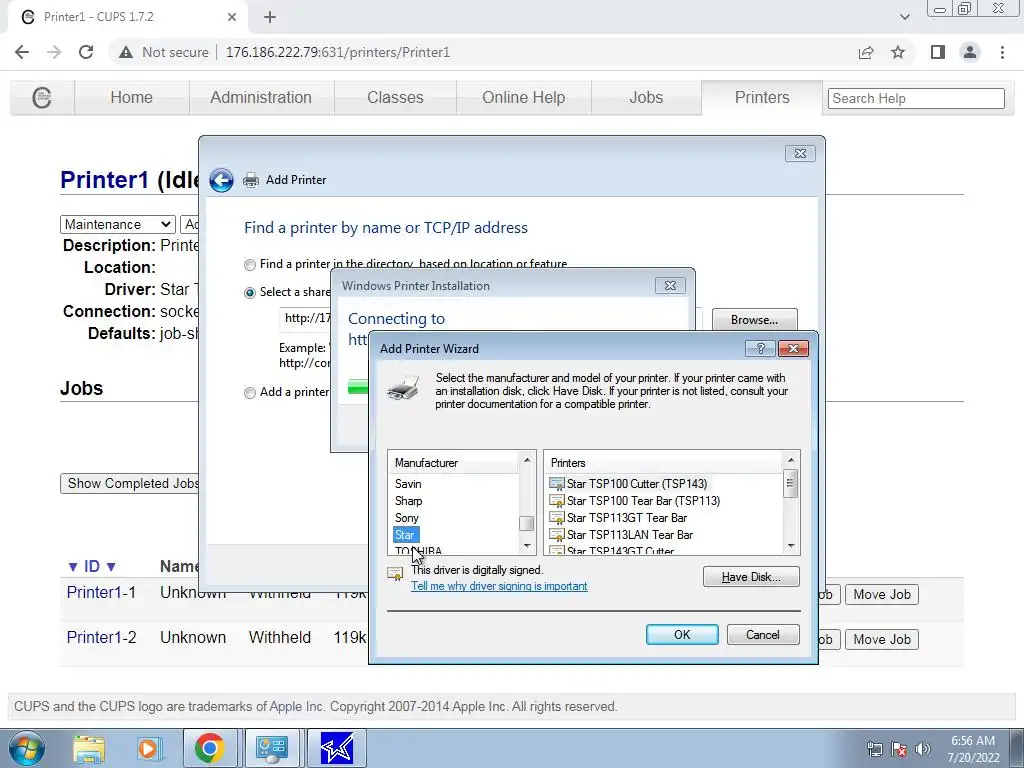
Task: Click the blue back arrow in Add Printer dialog
Action: click(221, 180)
